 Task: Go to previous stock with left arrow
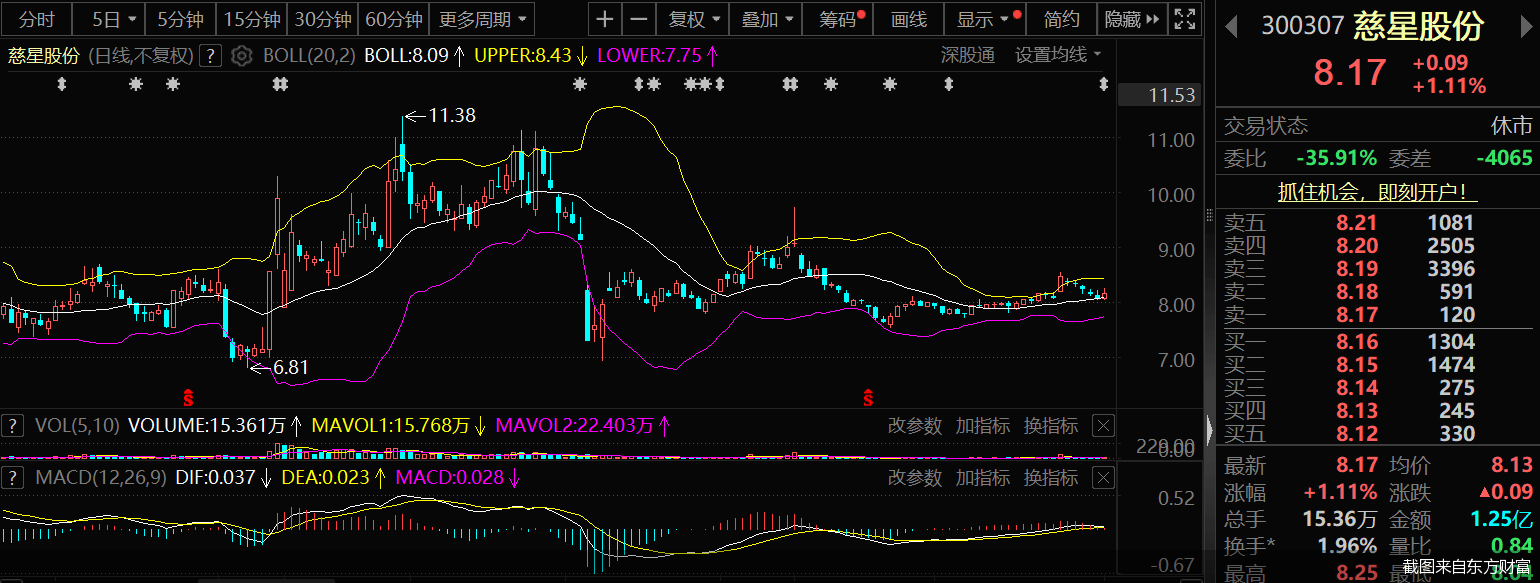pyautogui.click(x=1232, y=26)
